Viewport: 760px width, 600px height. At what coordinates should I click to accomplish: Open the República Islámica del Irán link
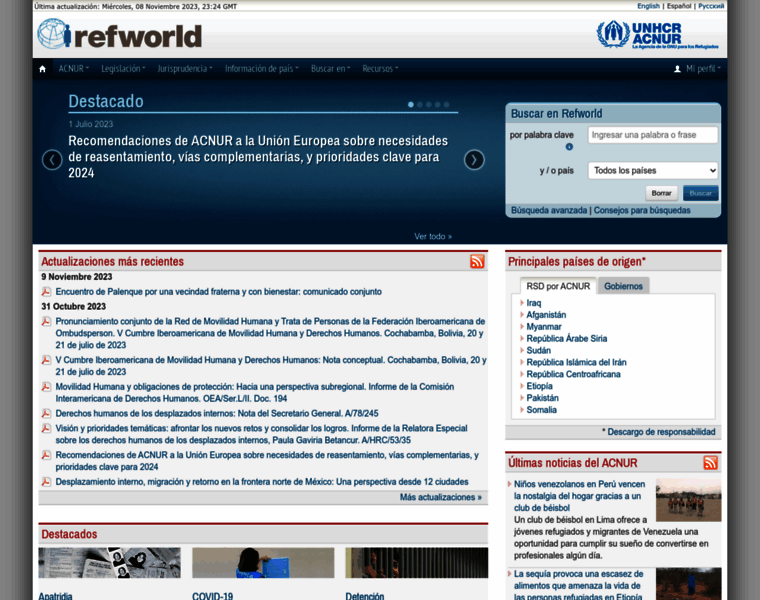click(x=576, y=363)
